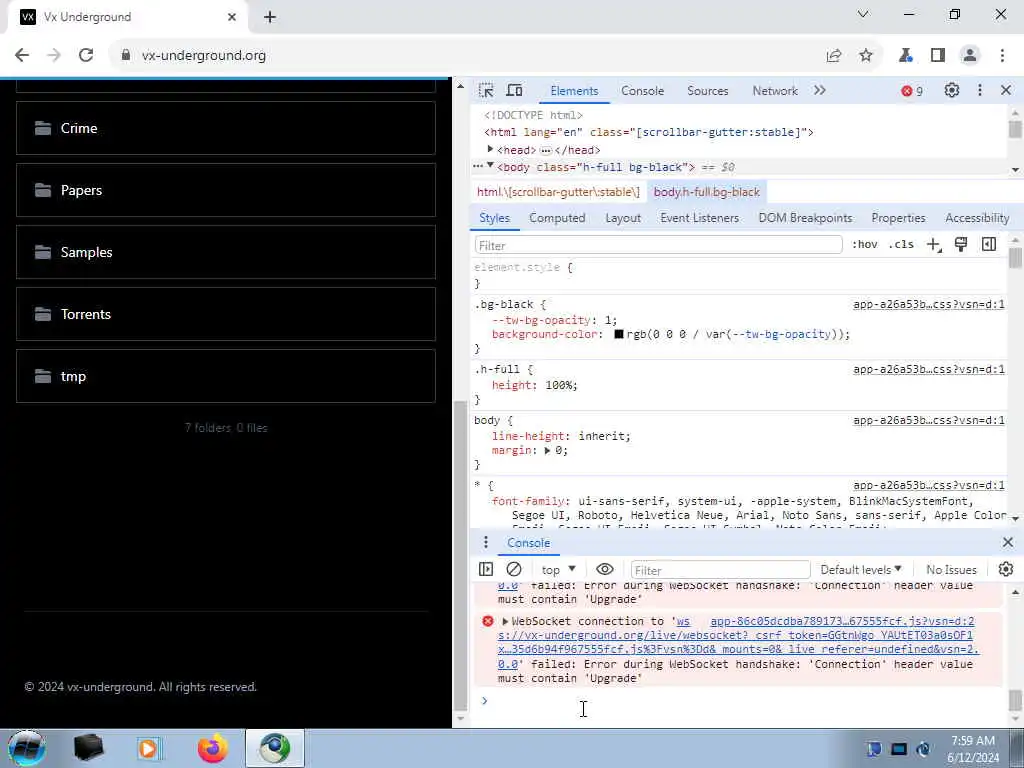1024x768 pixels.
Task: Open Firefox from the taskbar
Action: (213, 748)
